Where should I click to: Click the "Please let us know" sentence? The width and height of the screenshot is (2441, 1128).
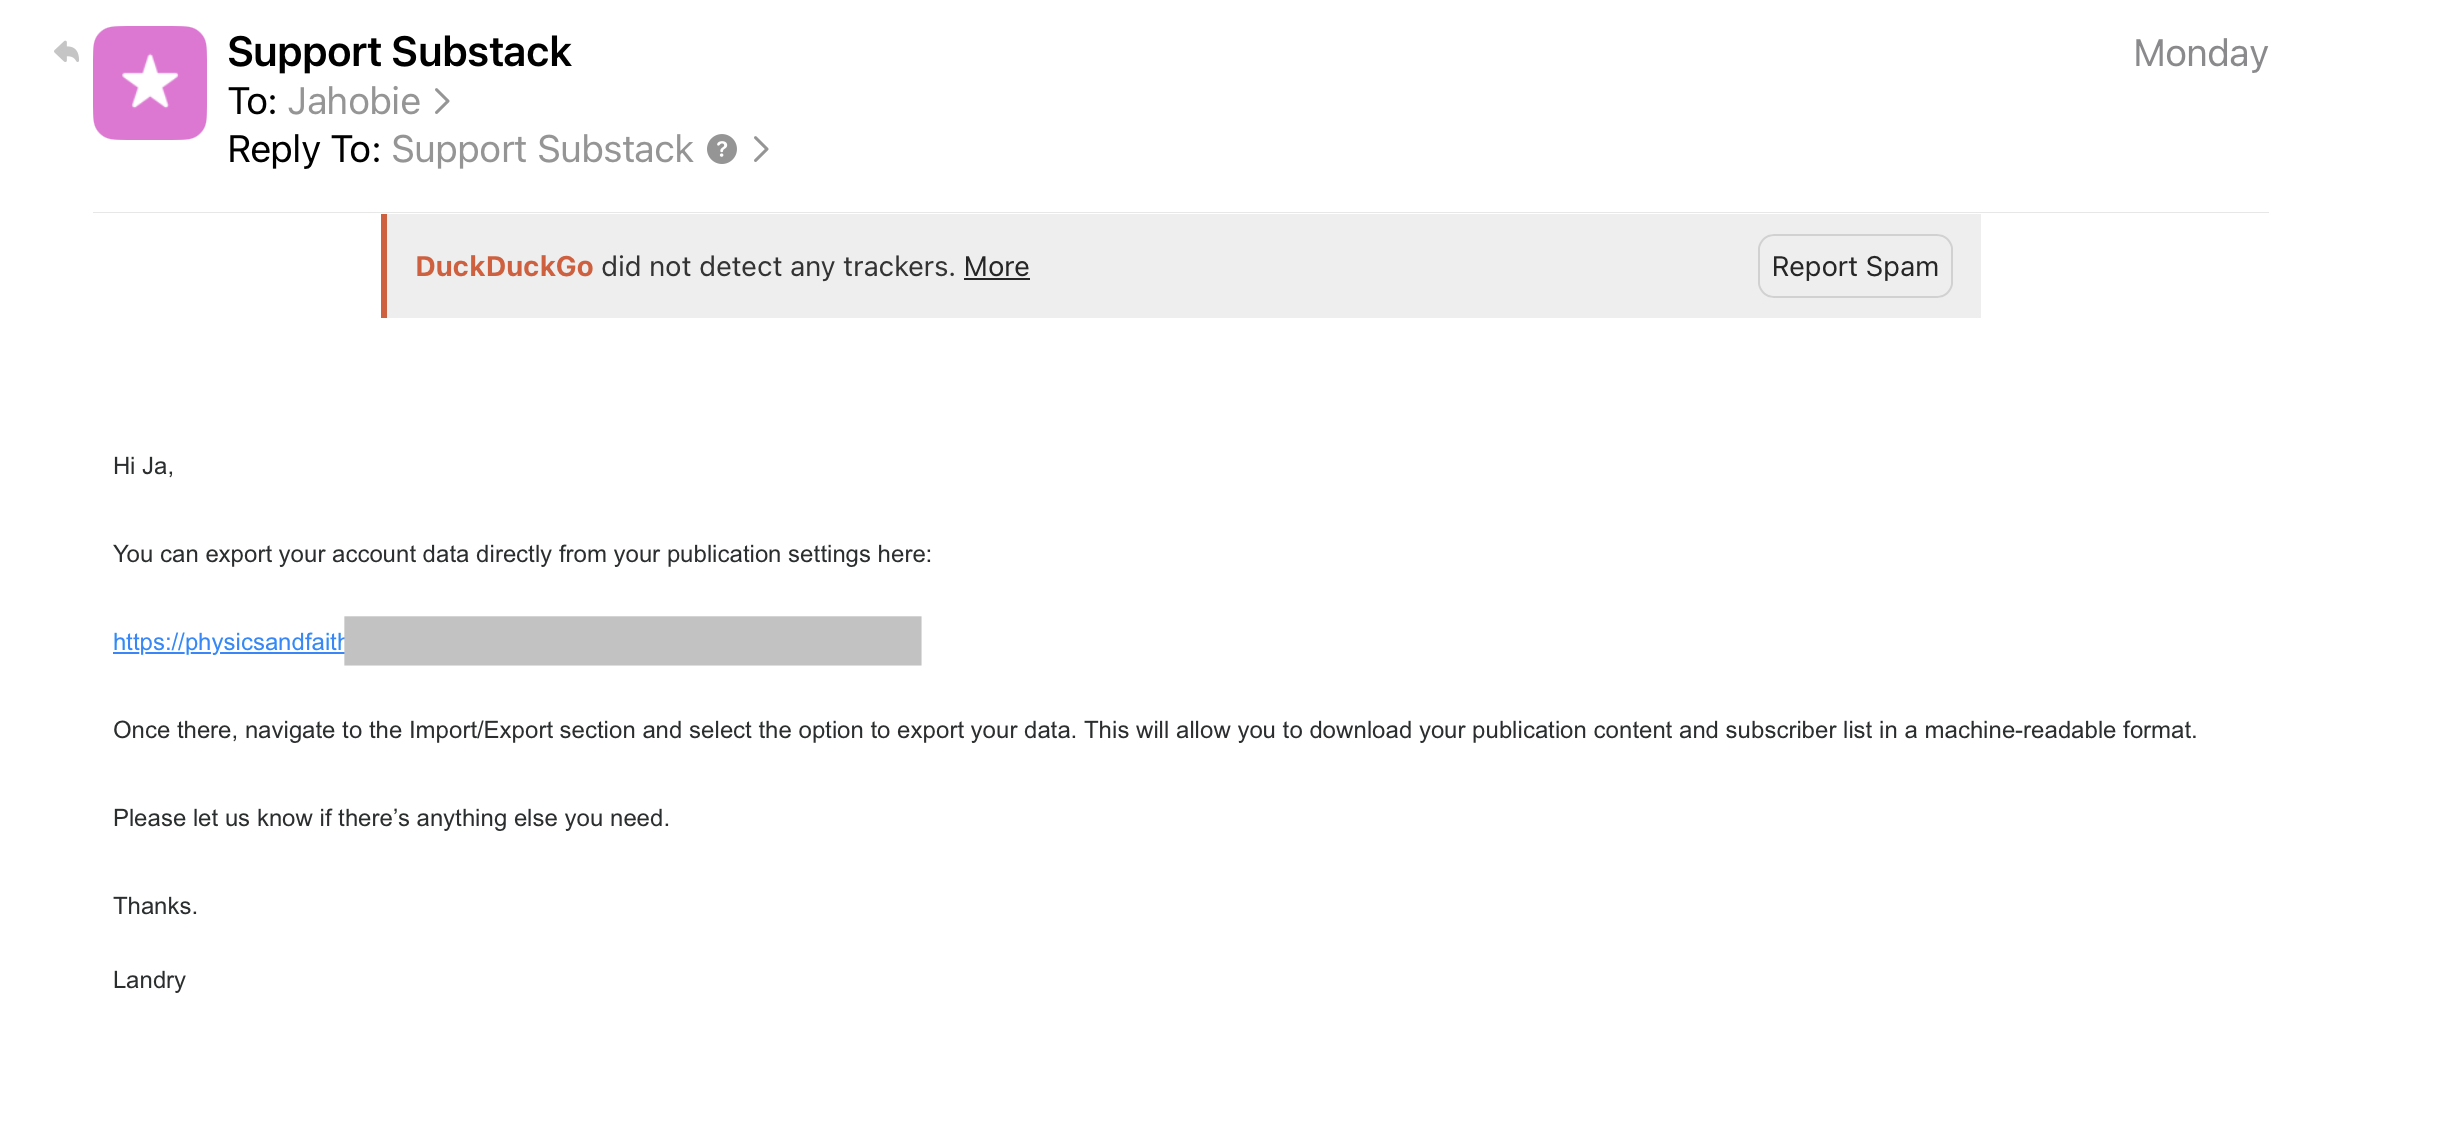click(391, 818)
